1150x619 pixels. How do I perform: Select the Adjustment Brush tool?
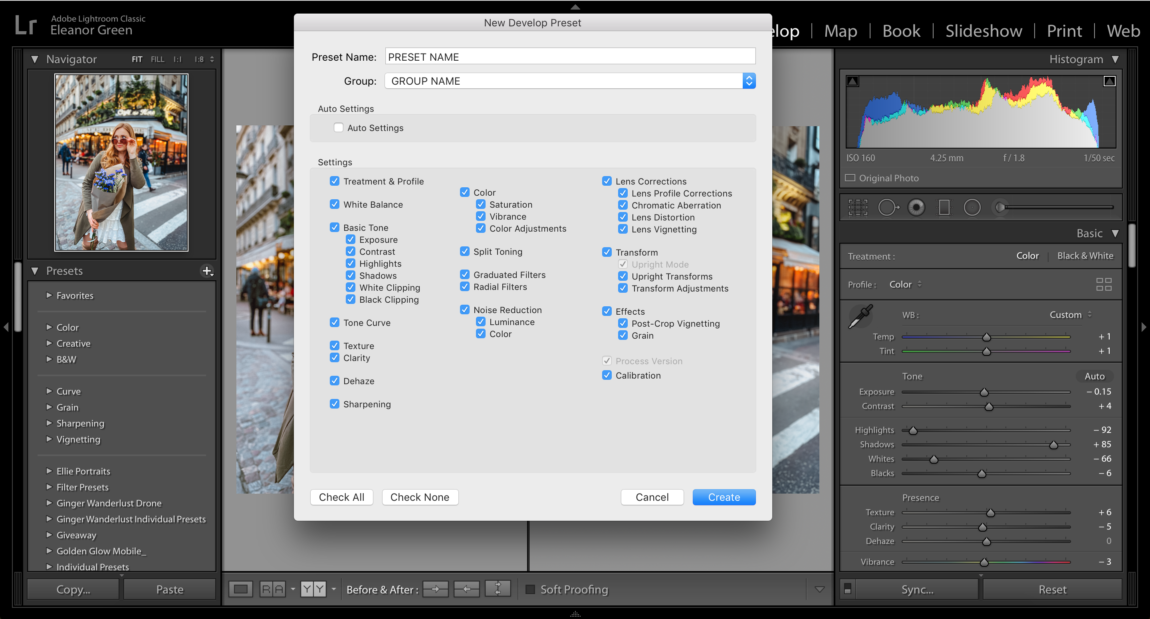(999, 207)
